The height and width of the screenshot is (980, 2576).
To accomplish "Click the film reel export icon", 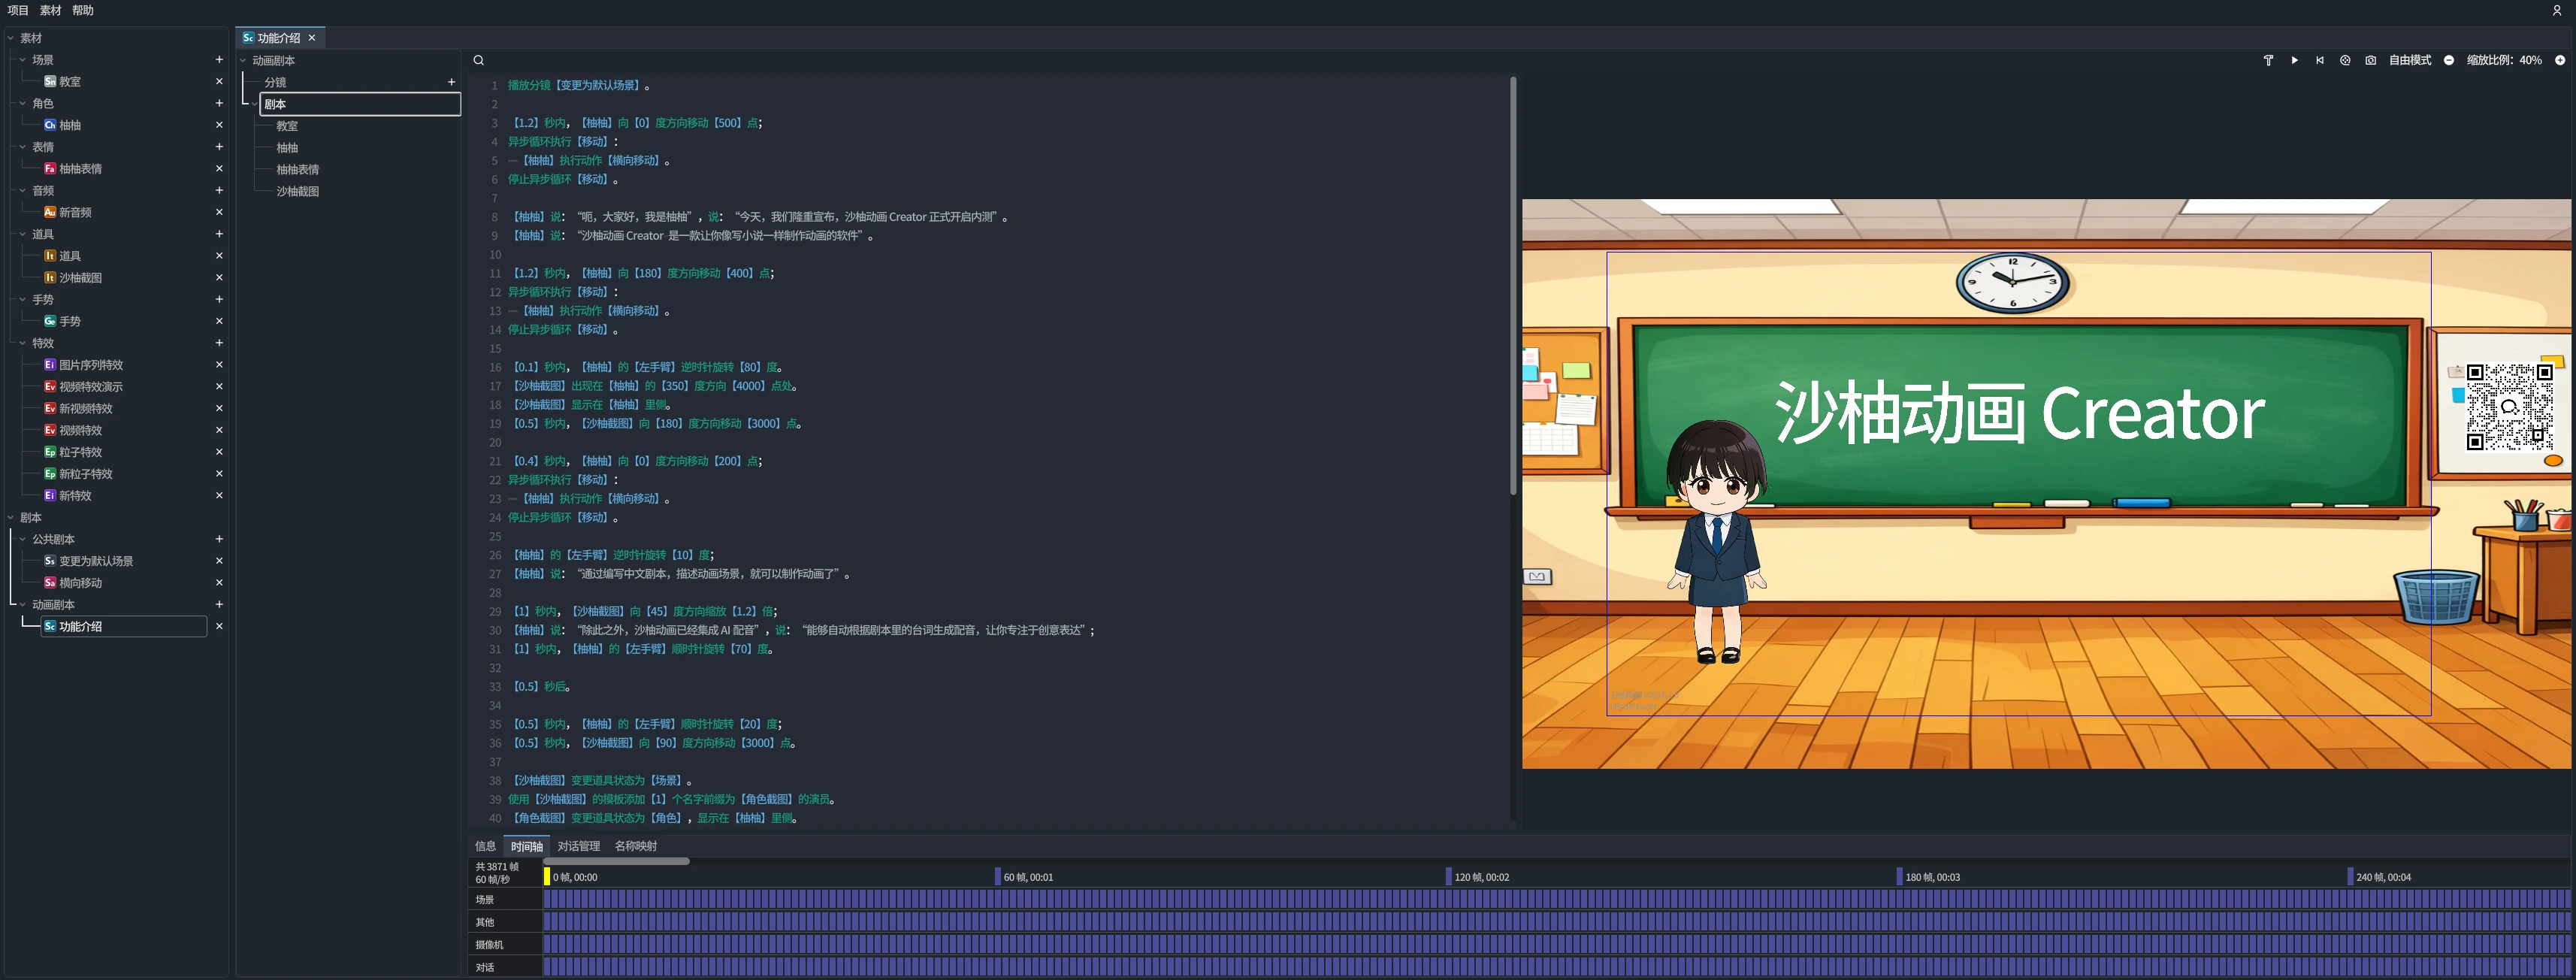I will [2345, 60].
